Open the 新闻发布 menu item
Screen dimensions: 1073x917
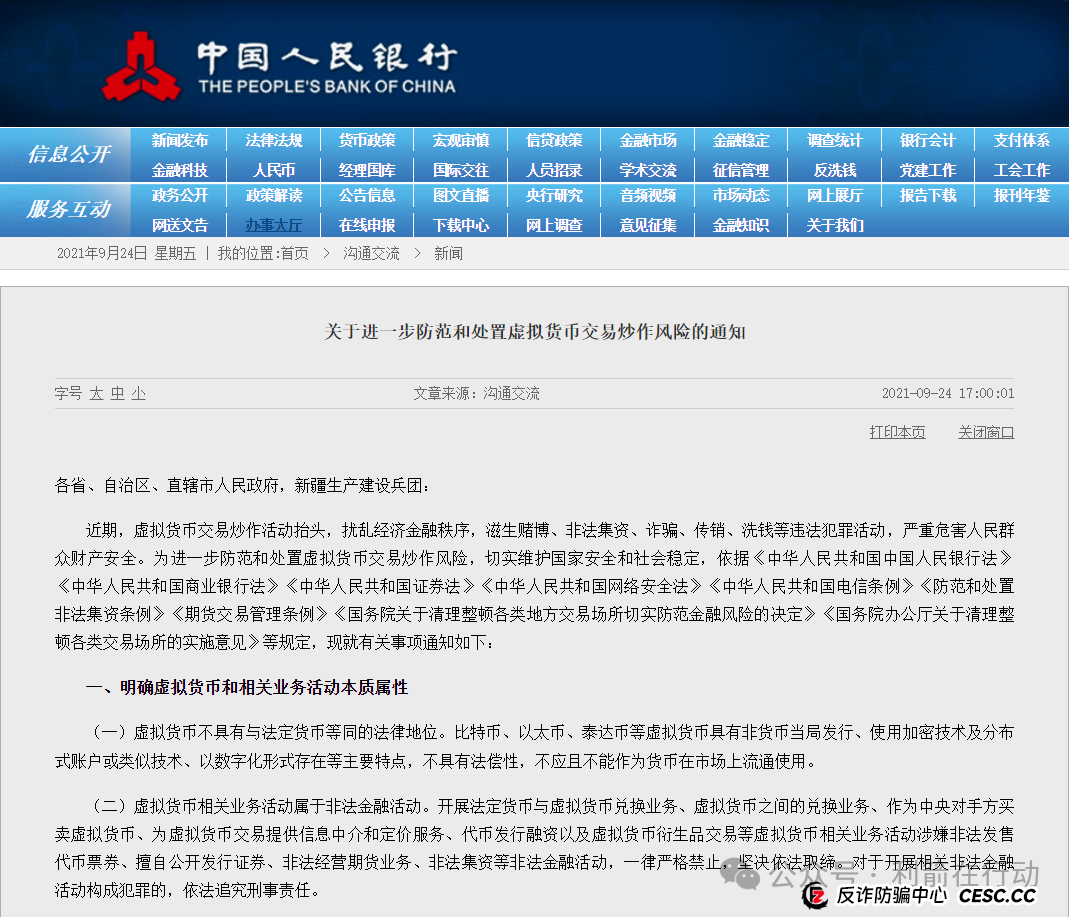point(181,141)
